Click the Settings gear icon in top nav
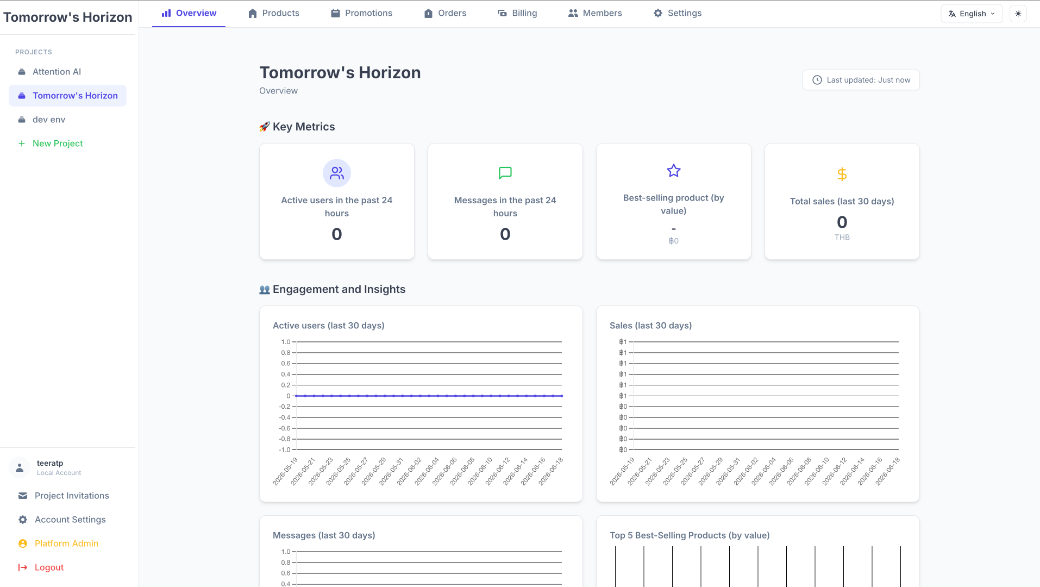The width and height of the screenshot is (1040, 587). pyautogui.click(x=658, y=13)
